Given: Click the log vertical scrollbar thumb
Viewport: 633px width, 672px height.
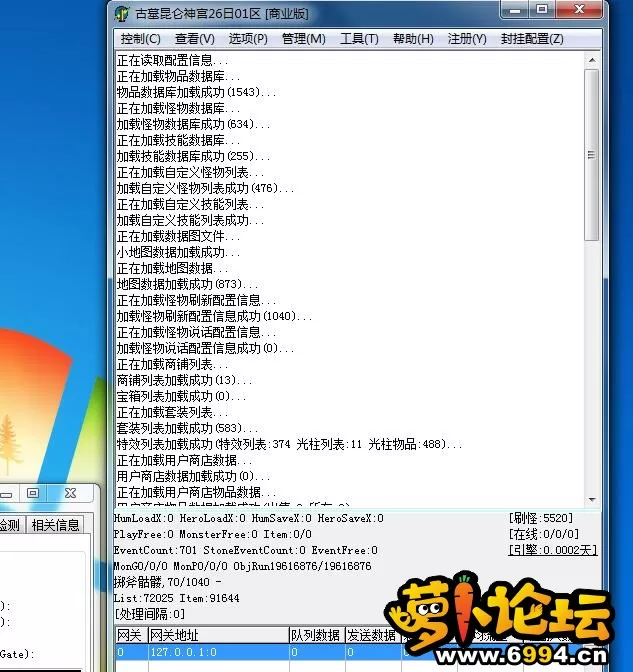Looking at the screenshot, I should (x=592, y=155).
